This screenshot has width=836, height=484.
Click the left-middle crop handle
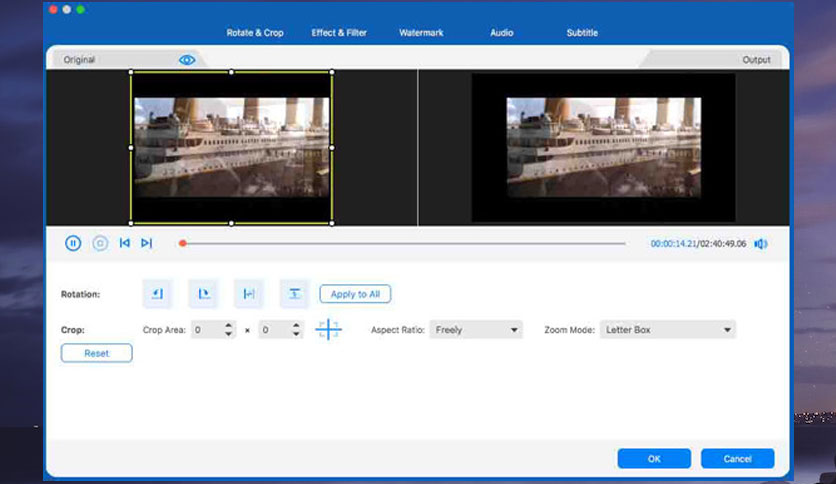pos(131,148)
